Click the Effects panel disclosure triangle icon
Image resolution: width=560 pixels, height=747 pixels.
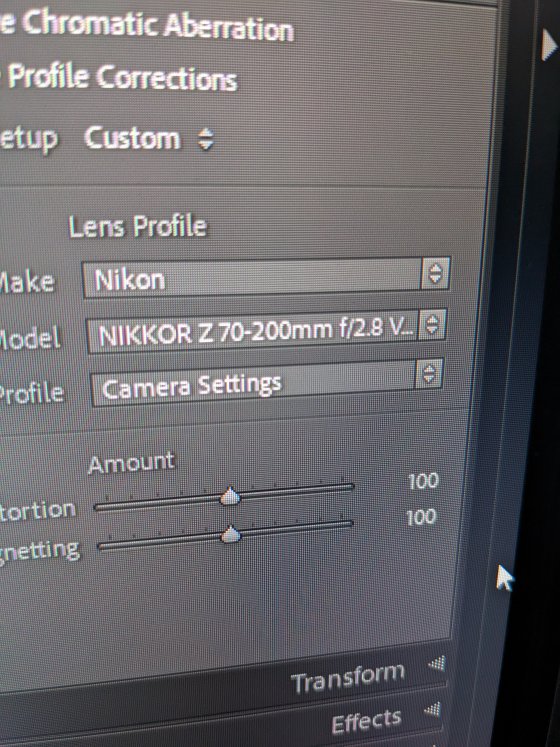[x=433, y=709]
